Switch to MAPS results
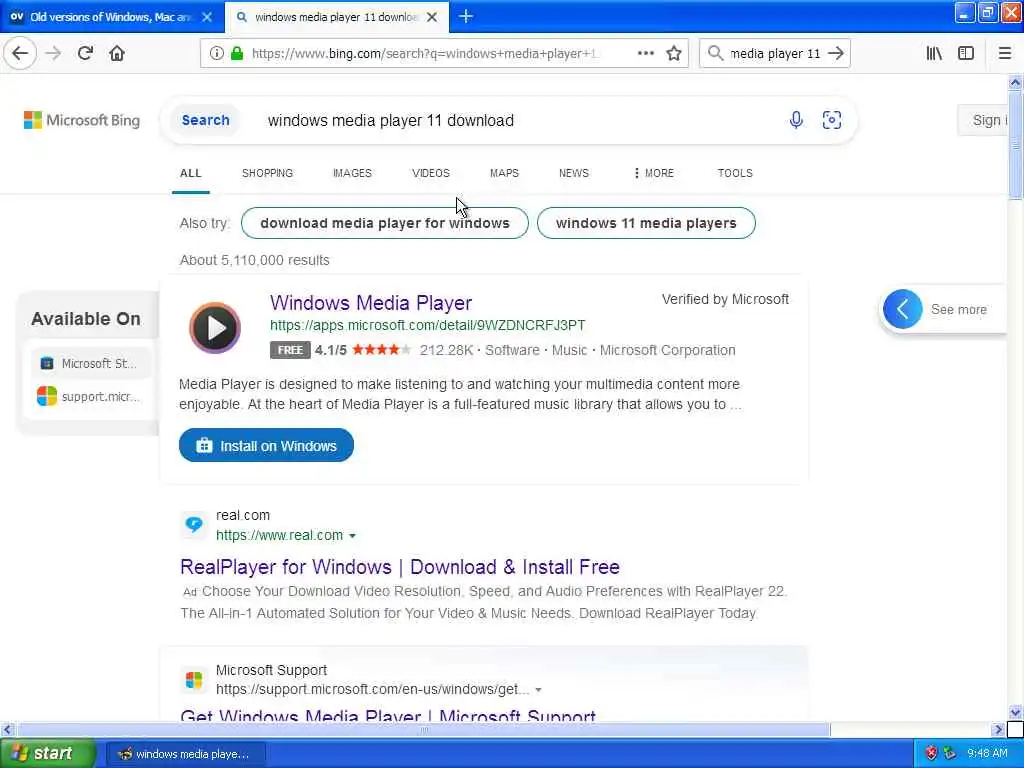Viewport: 1024px width, 768px height. [x=504, y=173]
